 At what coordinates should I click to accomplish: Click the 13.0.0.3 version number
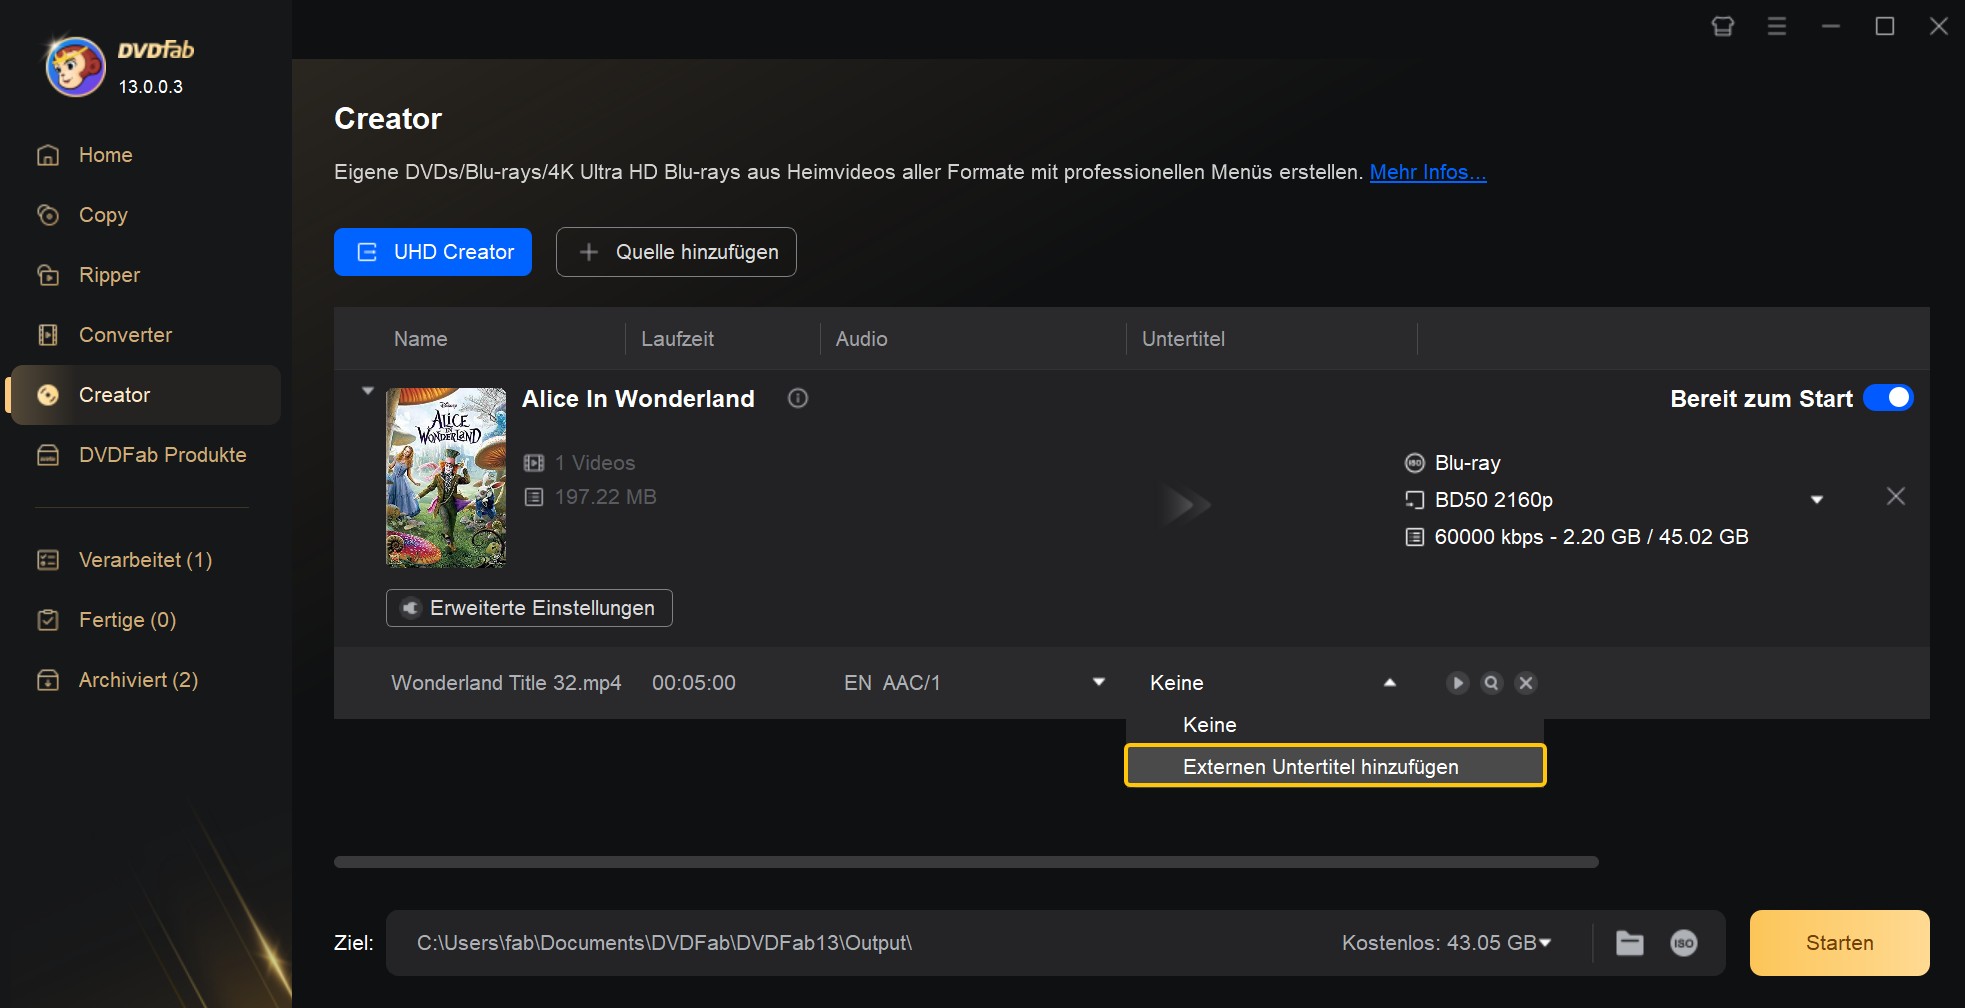tap(151, 87)
